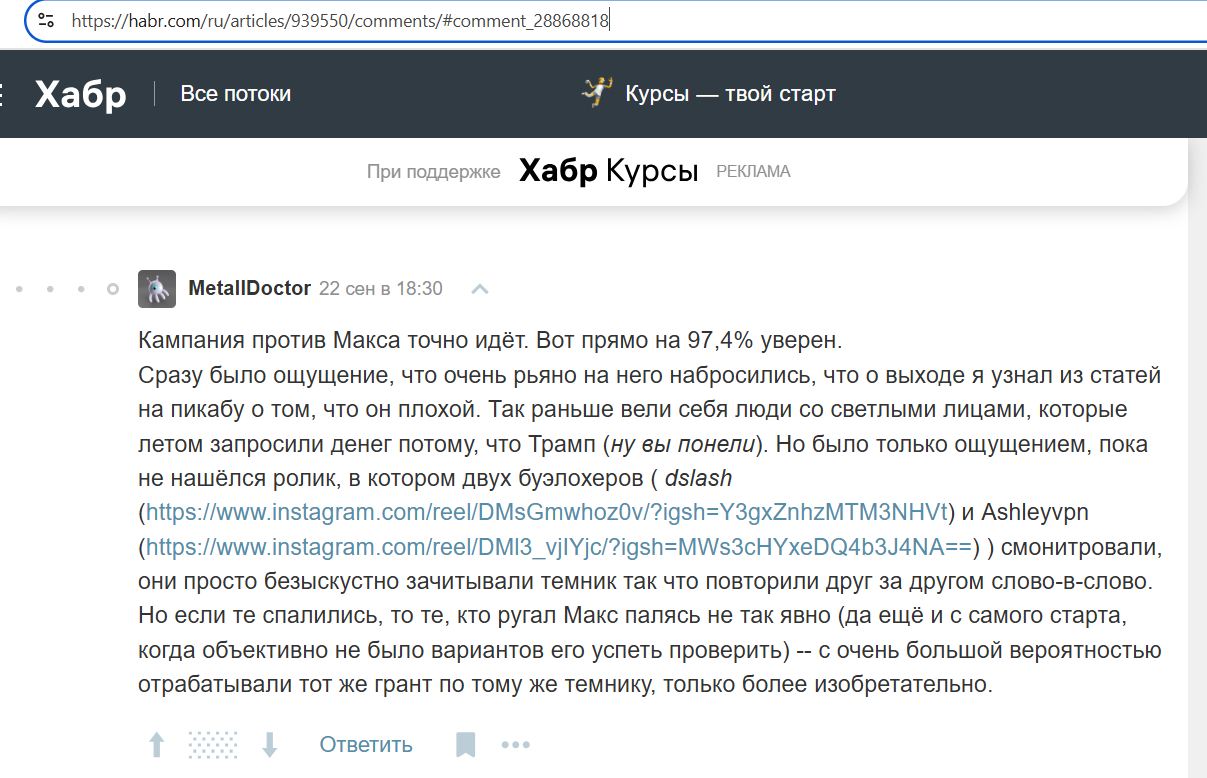Open the Хабр logo home link

(x=80, y=94)
